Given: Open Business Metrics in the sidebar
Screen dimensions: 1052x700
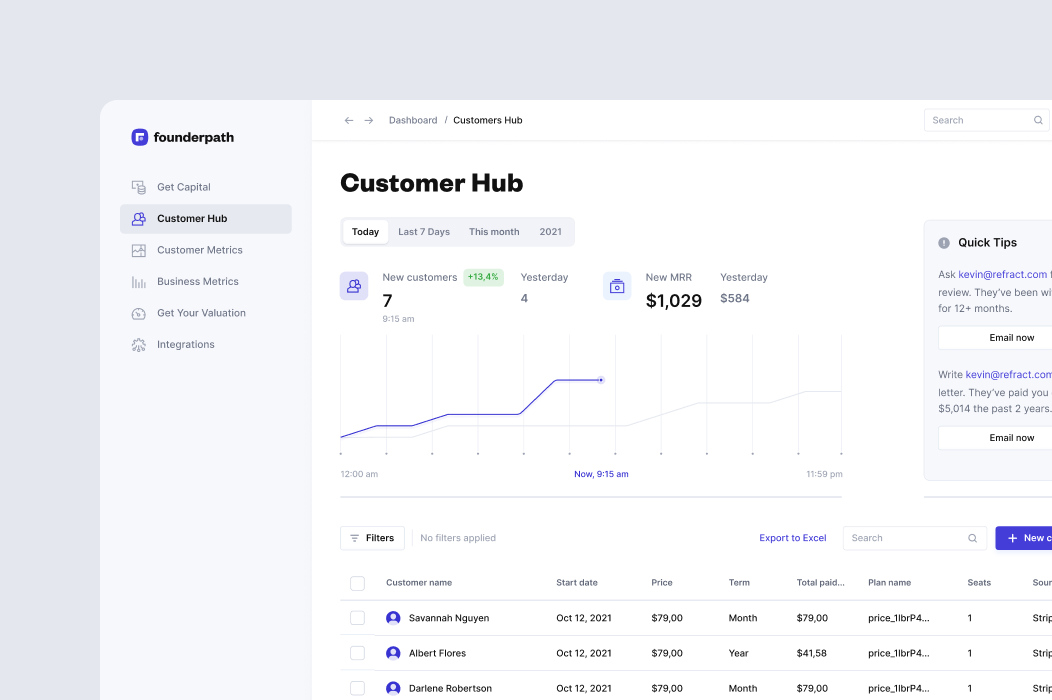Looking at the screenshot, I should click(x=206, y=282).
